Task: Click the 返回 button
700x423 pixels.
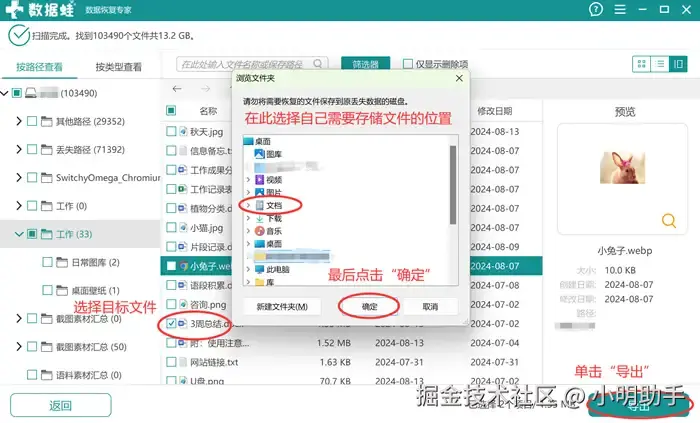Action: tap(60, 405)
